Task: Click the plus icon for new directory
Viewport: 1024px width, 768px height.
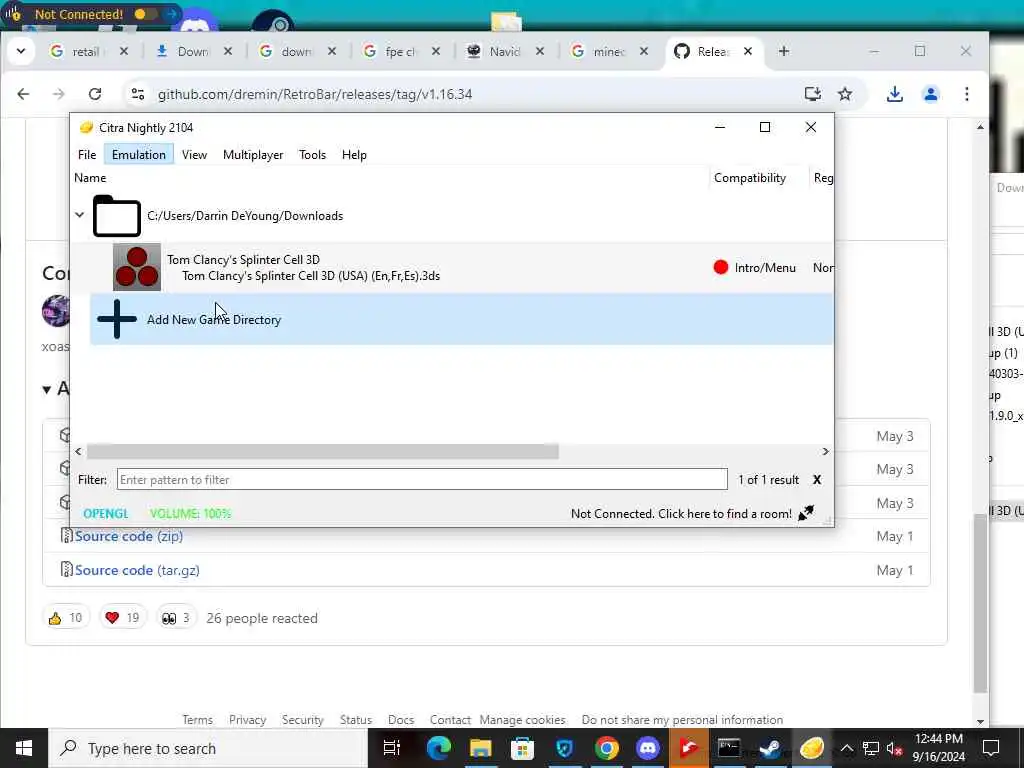Action: point(117,319)
